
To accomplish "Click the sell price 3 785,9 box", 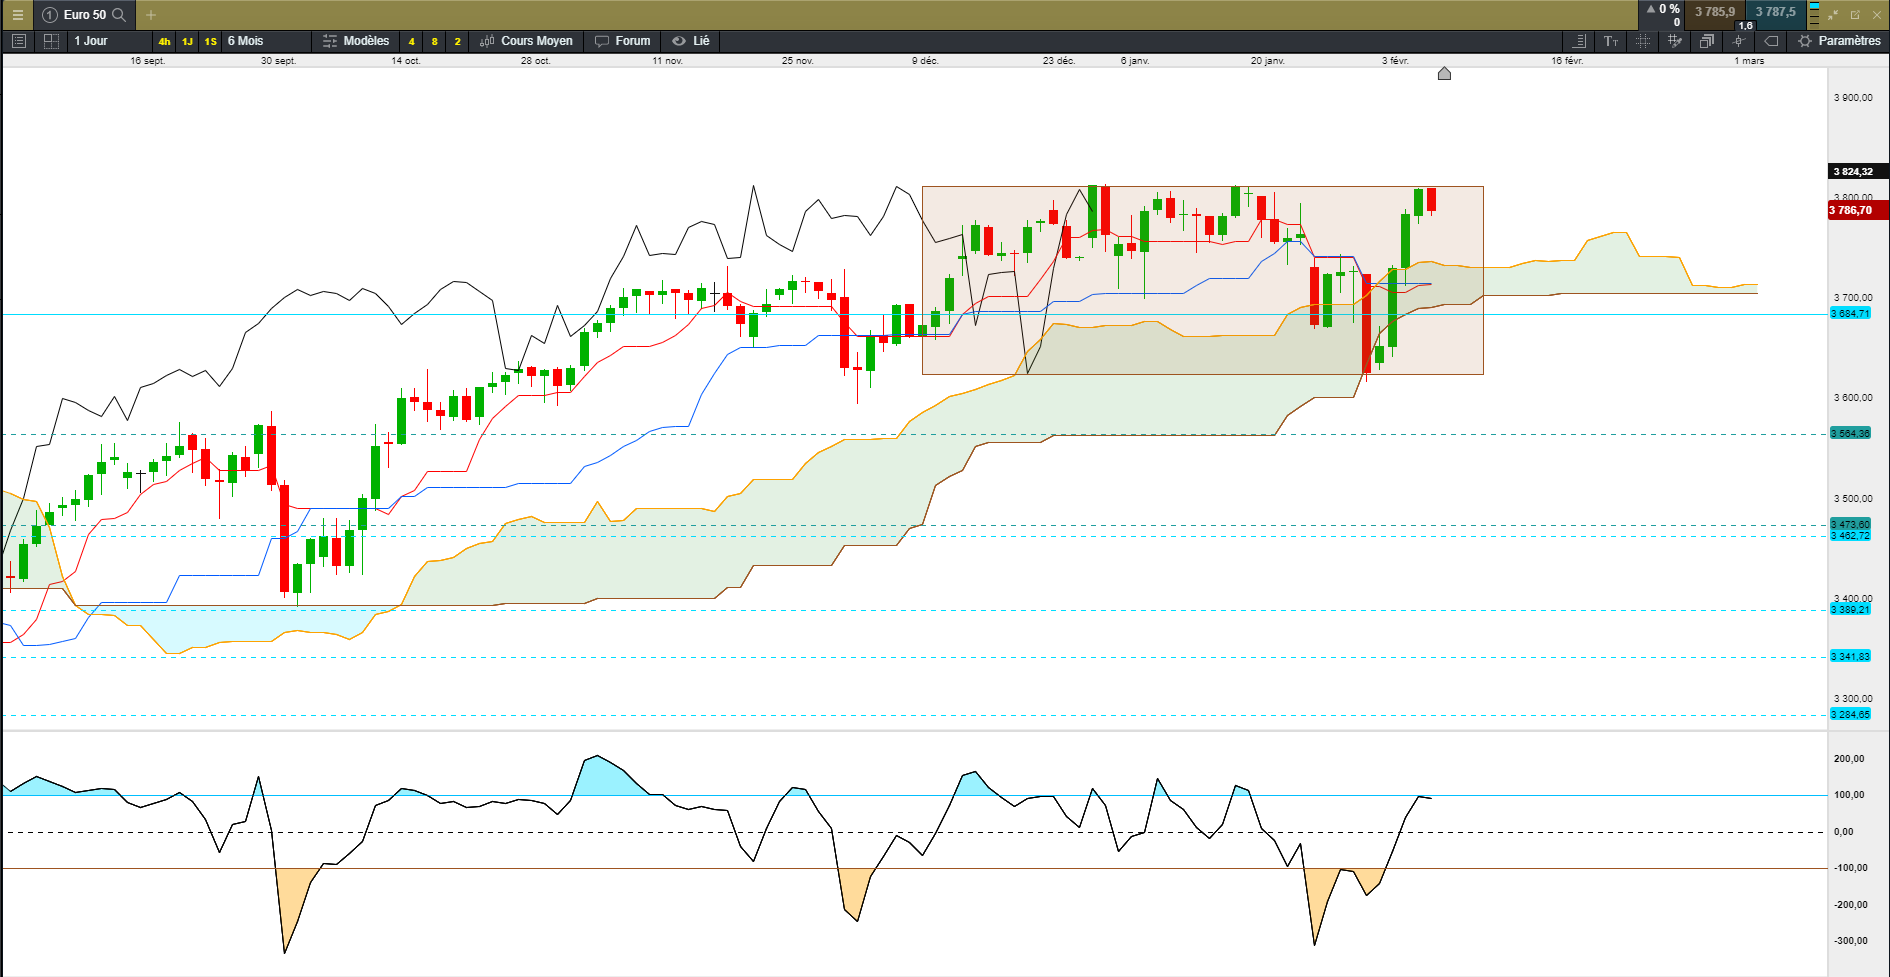I will pyautogui.click(x=1714, y=13).
